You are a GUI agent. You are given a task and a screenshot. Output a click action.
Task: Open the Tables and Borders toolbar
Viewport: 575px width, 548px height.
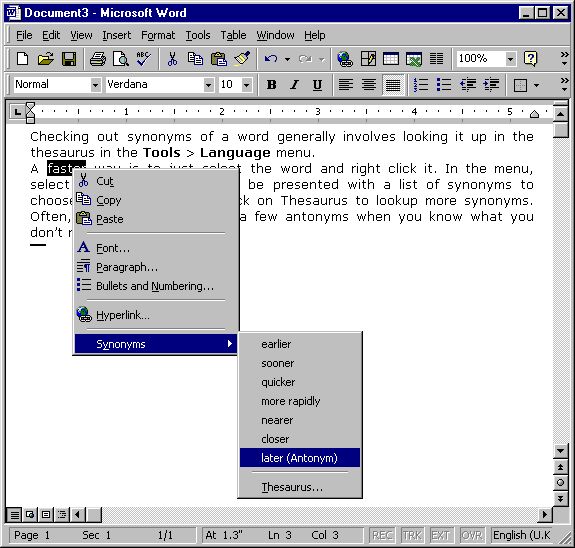pos(368,59)
